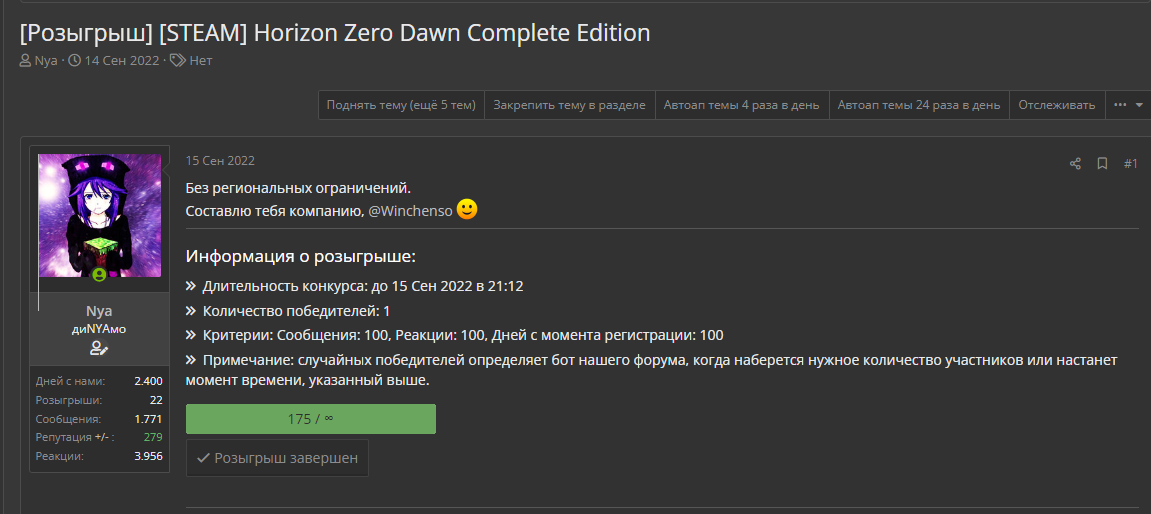The height and width of the screenshot is (514, 1151).
Task: Click the Розыгрыш завершен button
Action: [x=277, y=458]
